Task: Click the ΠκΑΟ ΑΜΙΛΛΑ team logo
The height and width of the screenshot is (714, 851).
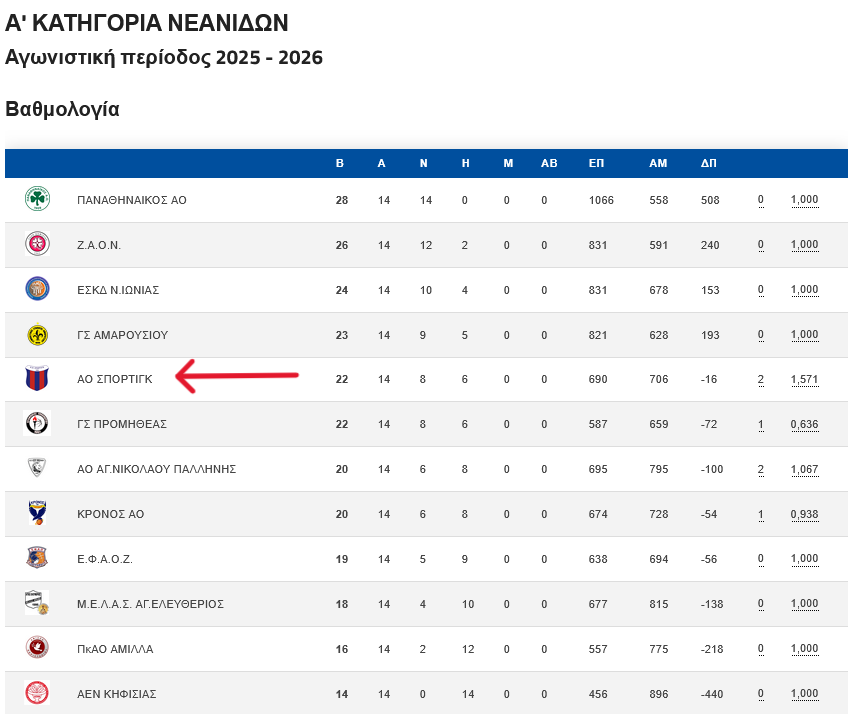Action: [37, 648]
